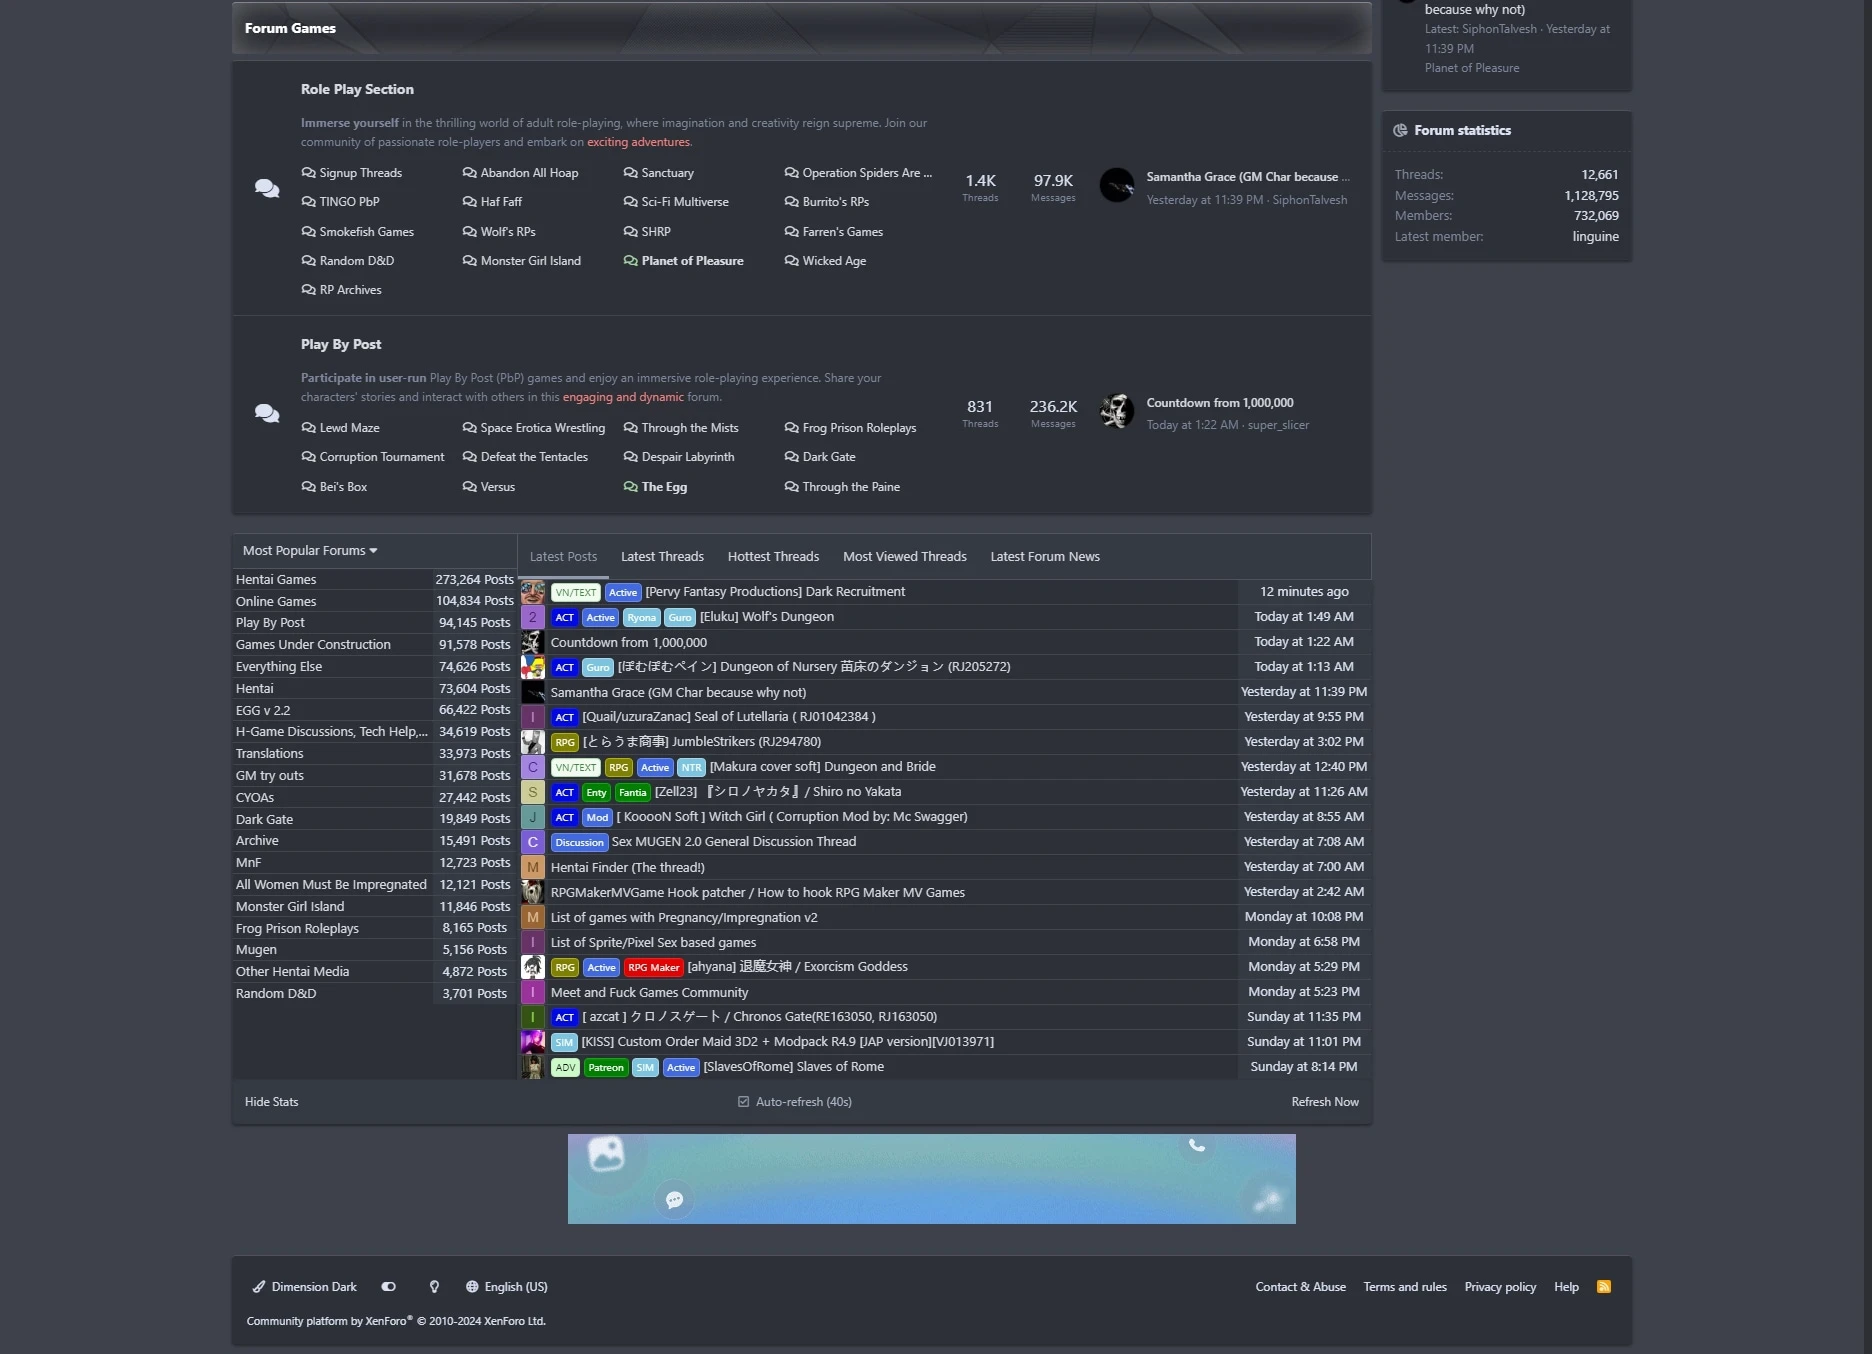Toggle the Auto-refresh (40s) checkbox
1872x1354 pixels.
743,1102
